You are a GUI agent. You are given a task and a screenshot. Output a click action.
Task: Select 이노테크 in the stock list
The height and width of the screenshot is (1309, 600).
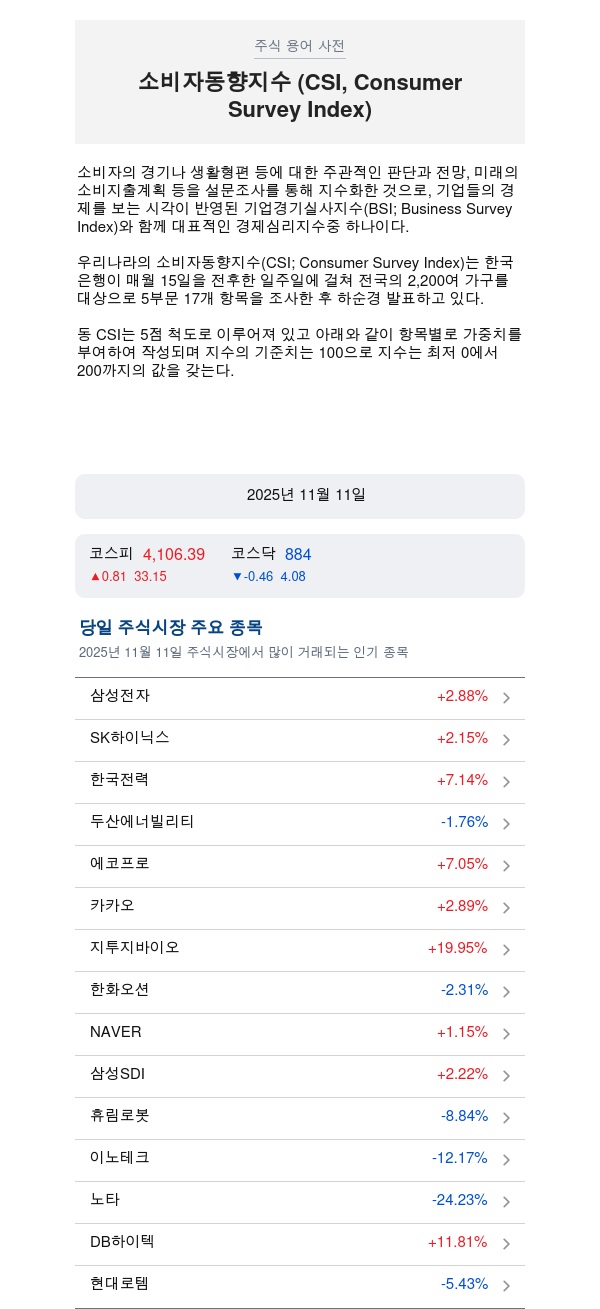(x=120, y=1158)
